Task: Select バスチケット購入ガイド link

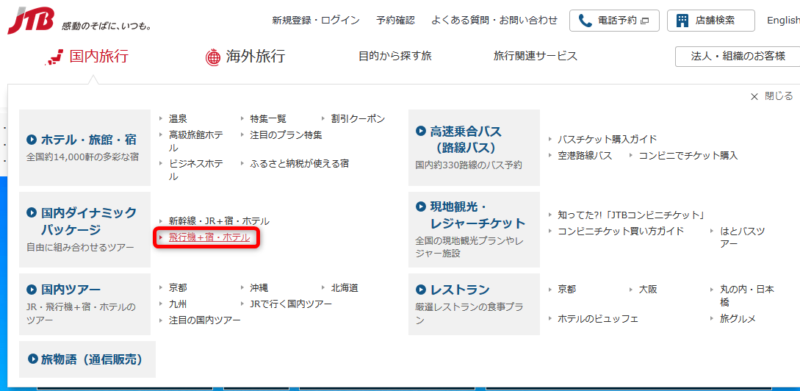Action: point(607,139)
